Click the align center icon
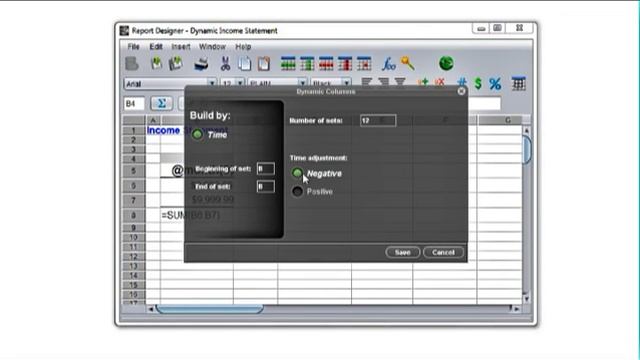The width and height of the screenshot is (640, 360). click(383, 82)
